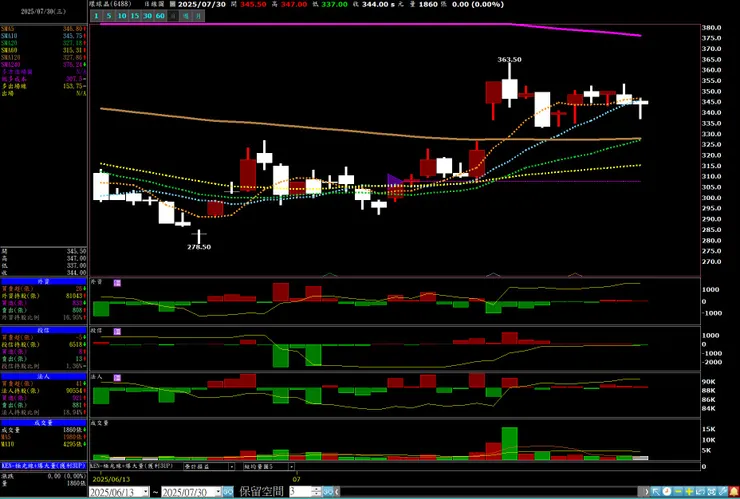Select the weekly (週) chart period button
Screen dimensions: 740x499
click(186, 16)
